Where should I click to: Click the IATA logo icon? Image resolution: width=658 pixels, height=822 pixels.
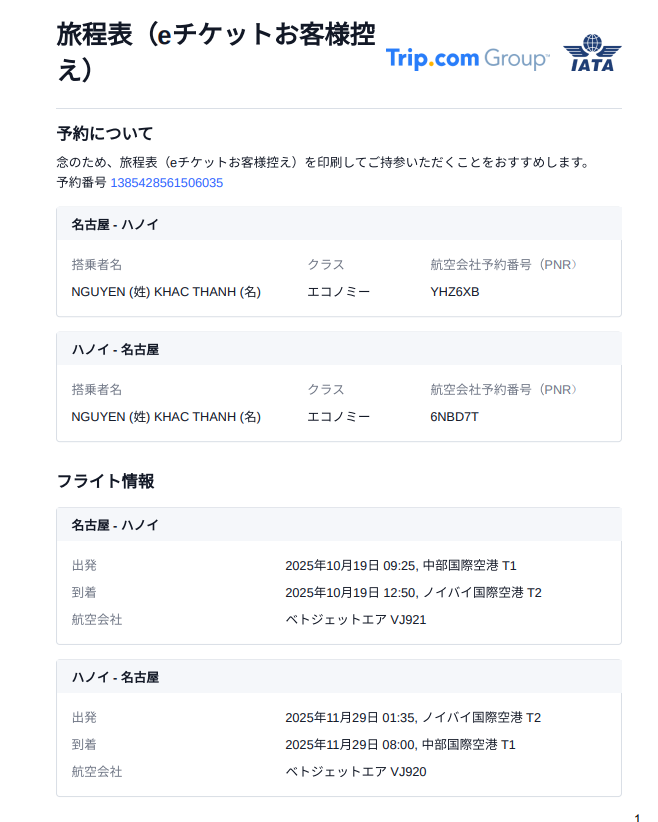pyautogui.click(x=592, y=54)
